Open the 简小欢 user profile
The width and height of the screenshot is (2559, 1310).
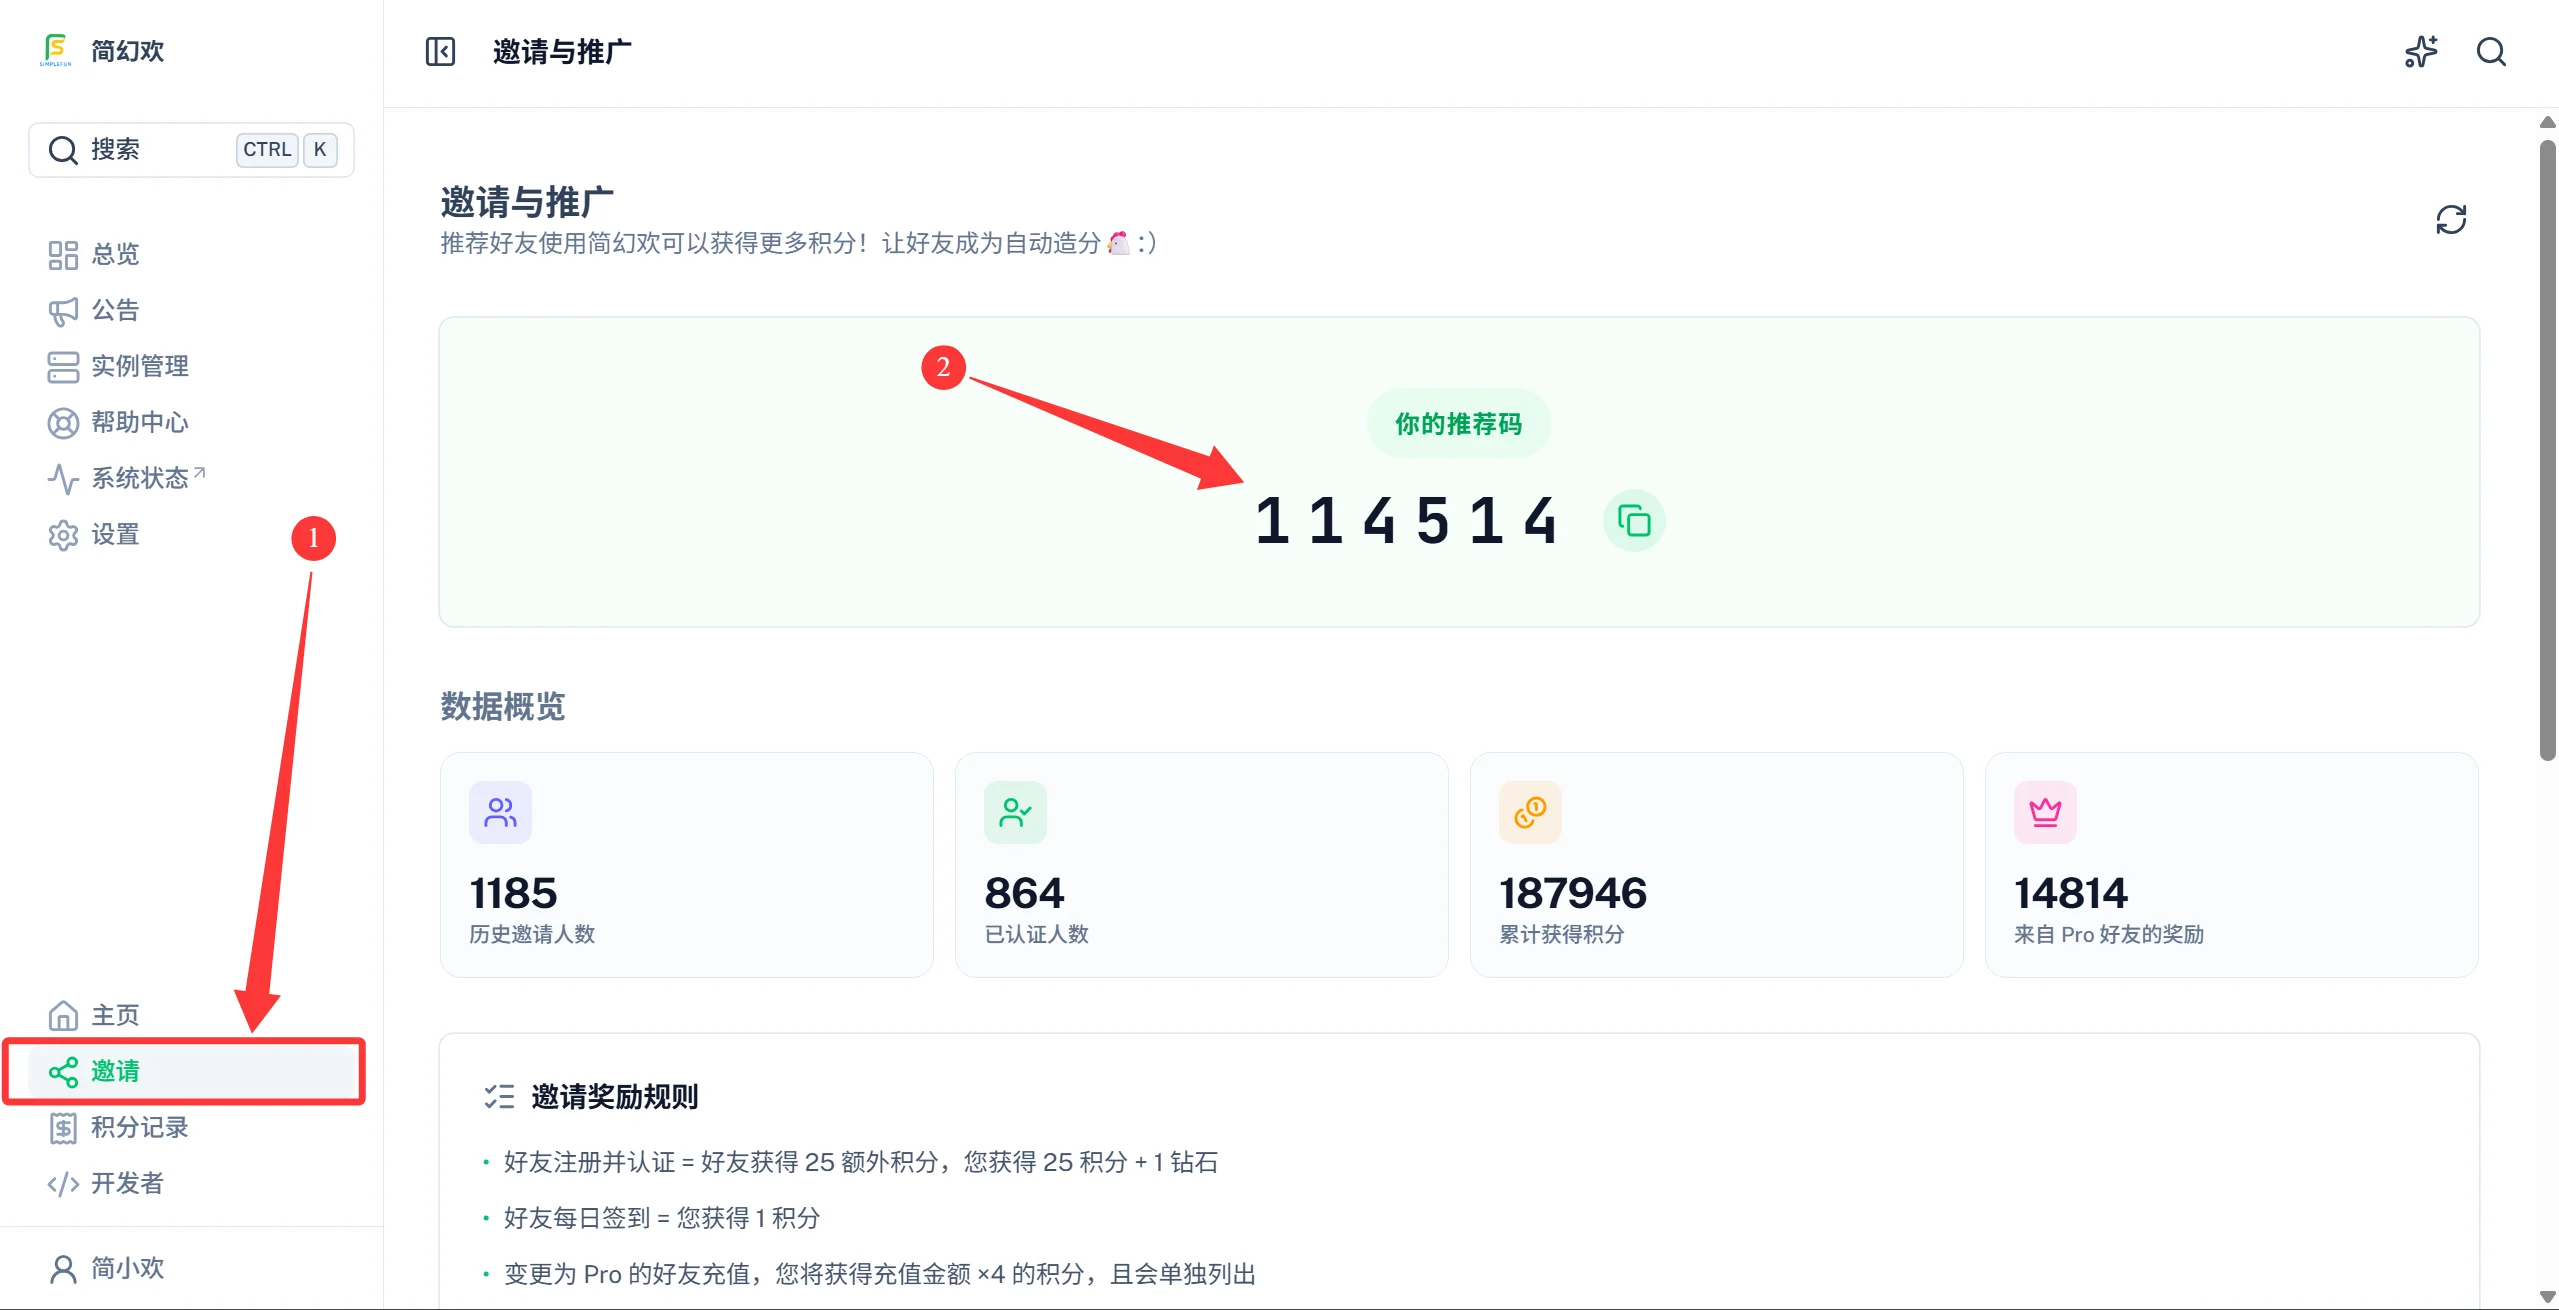point(192,1268)
